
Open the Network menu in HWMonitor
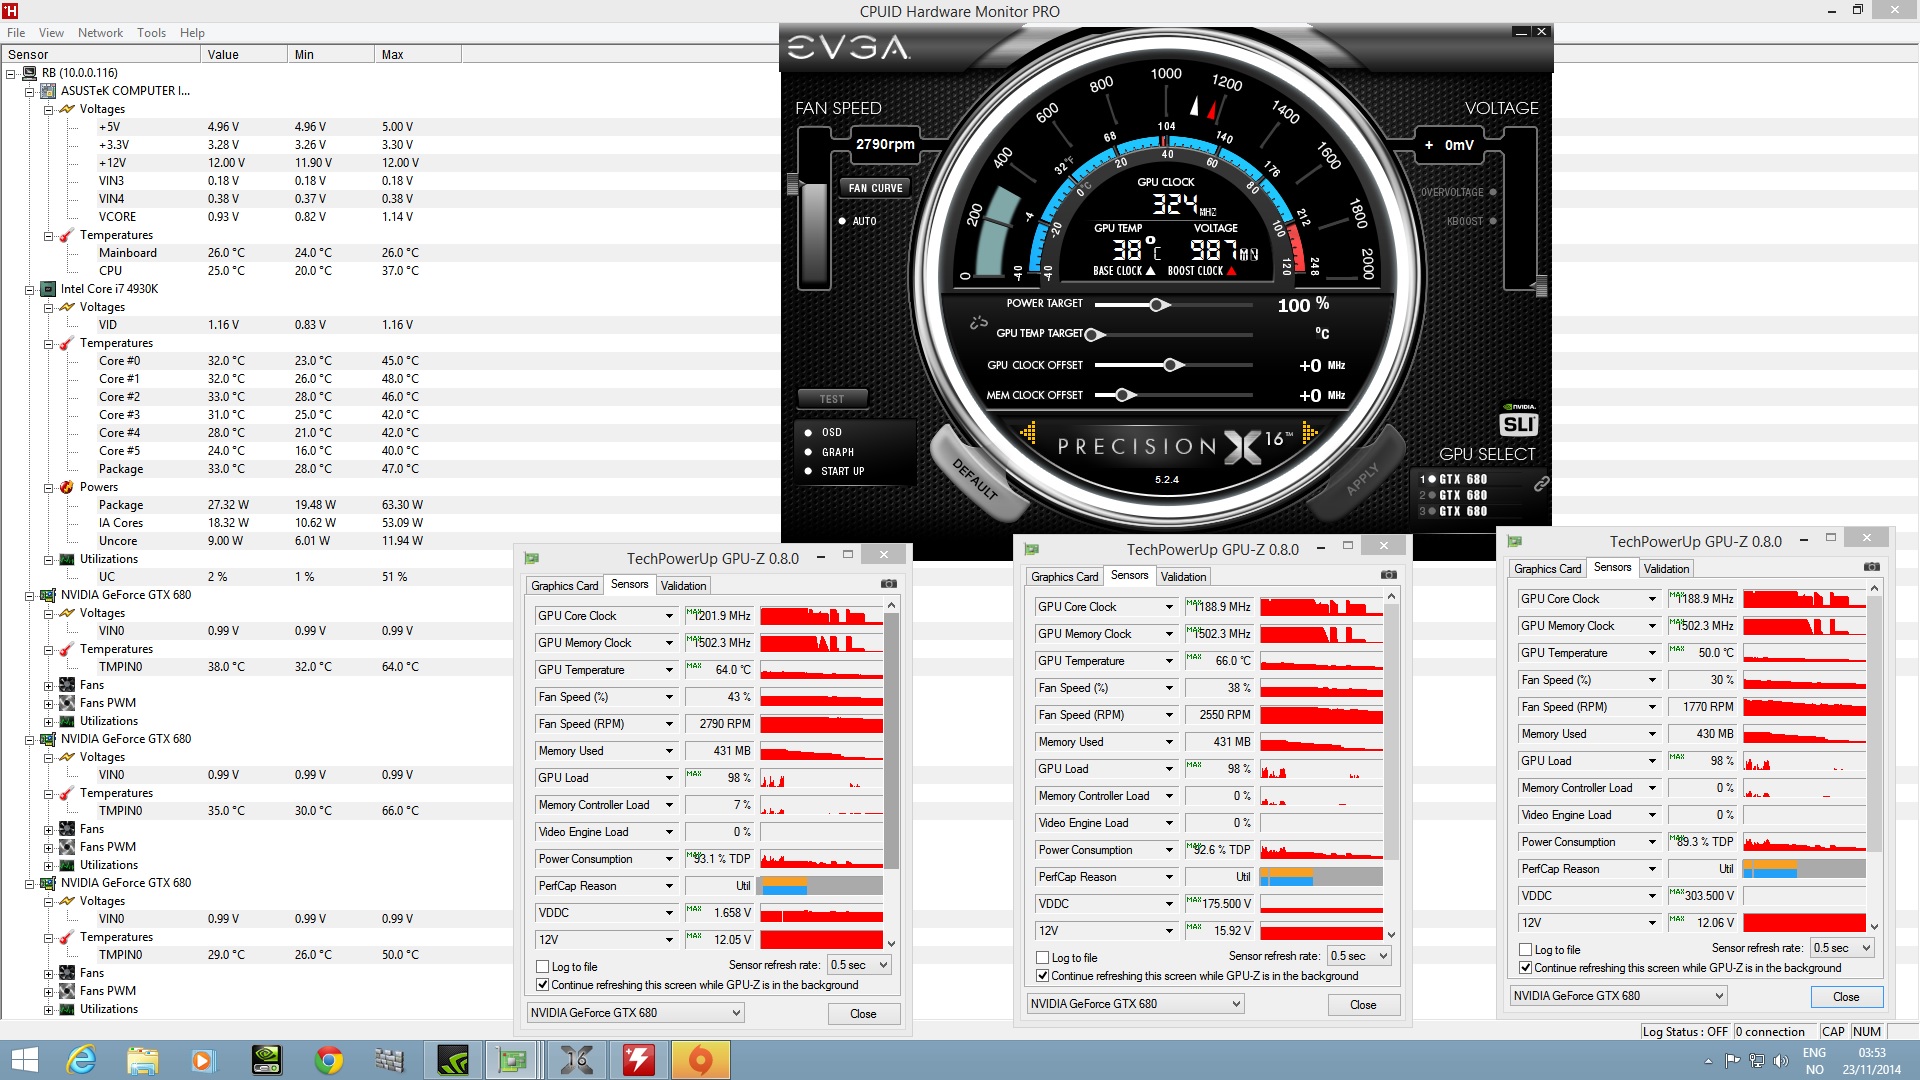click(100, 32)
